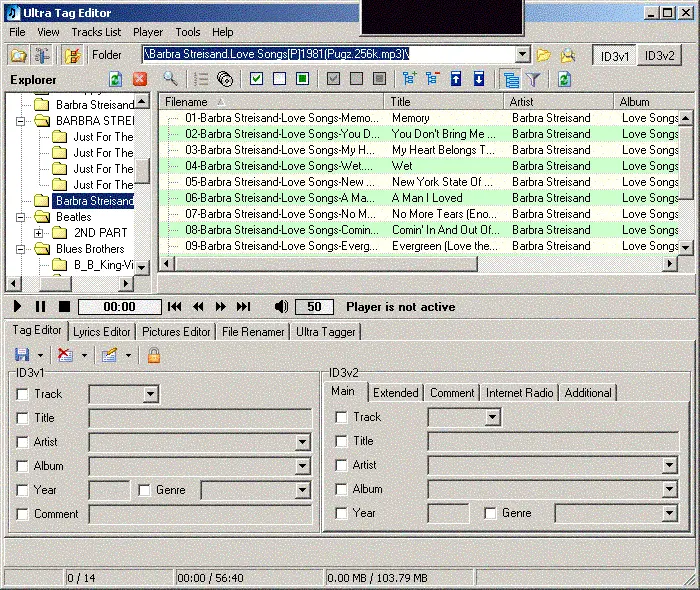This screenshot has width=700, height=590.
Task: Click the add-to-list tree icon with plus
Action: (x=409, y=79)
